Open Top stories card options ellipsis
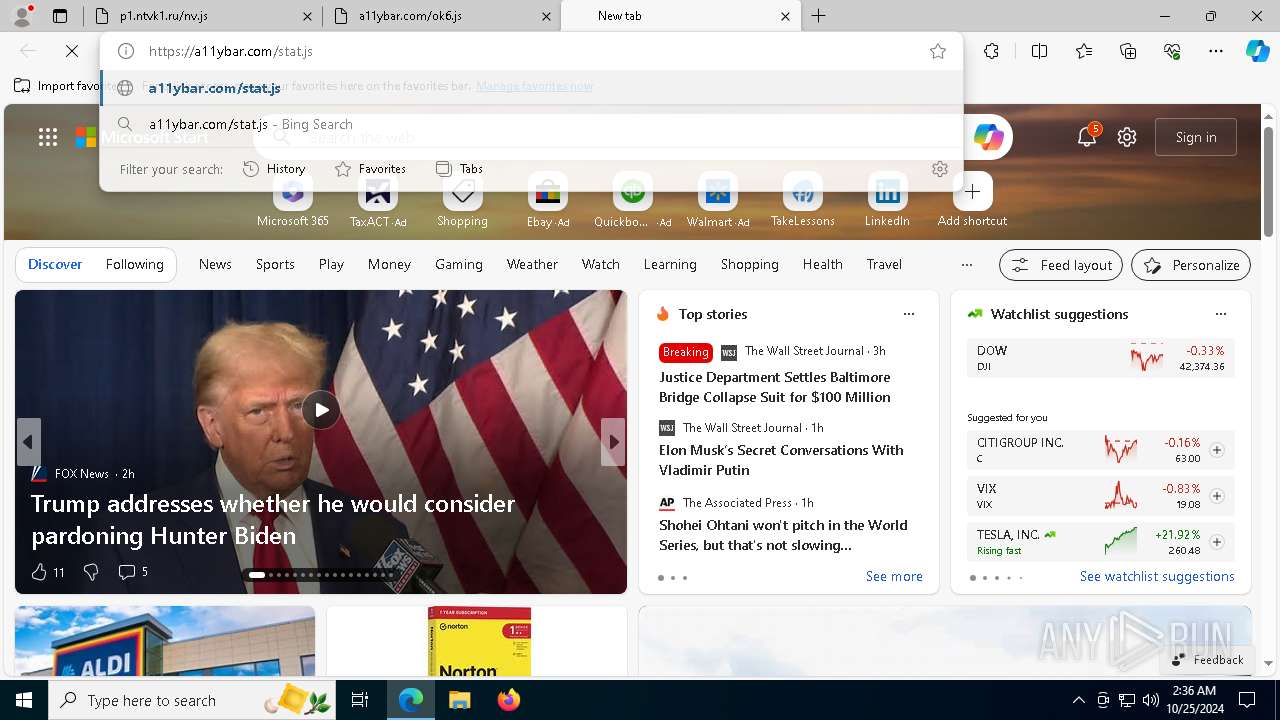 [x=909, y=314]
